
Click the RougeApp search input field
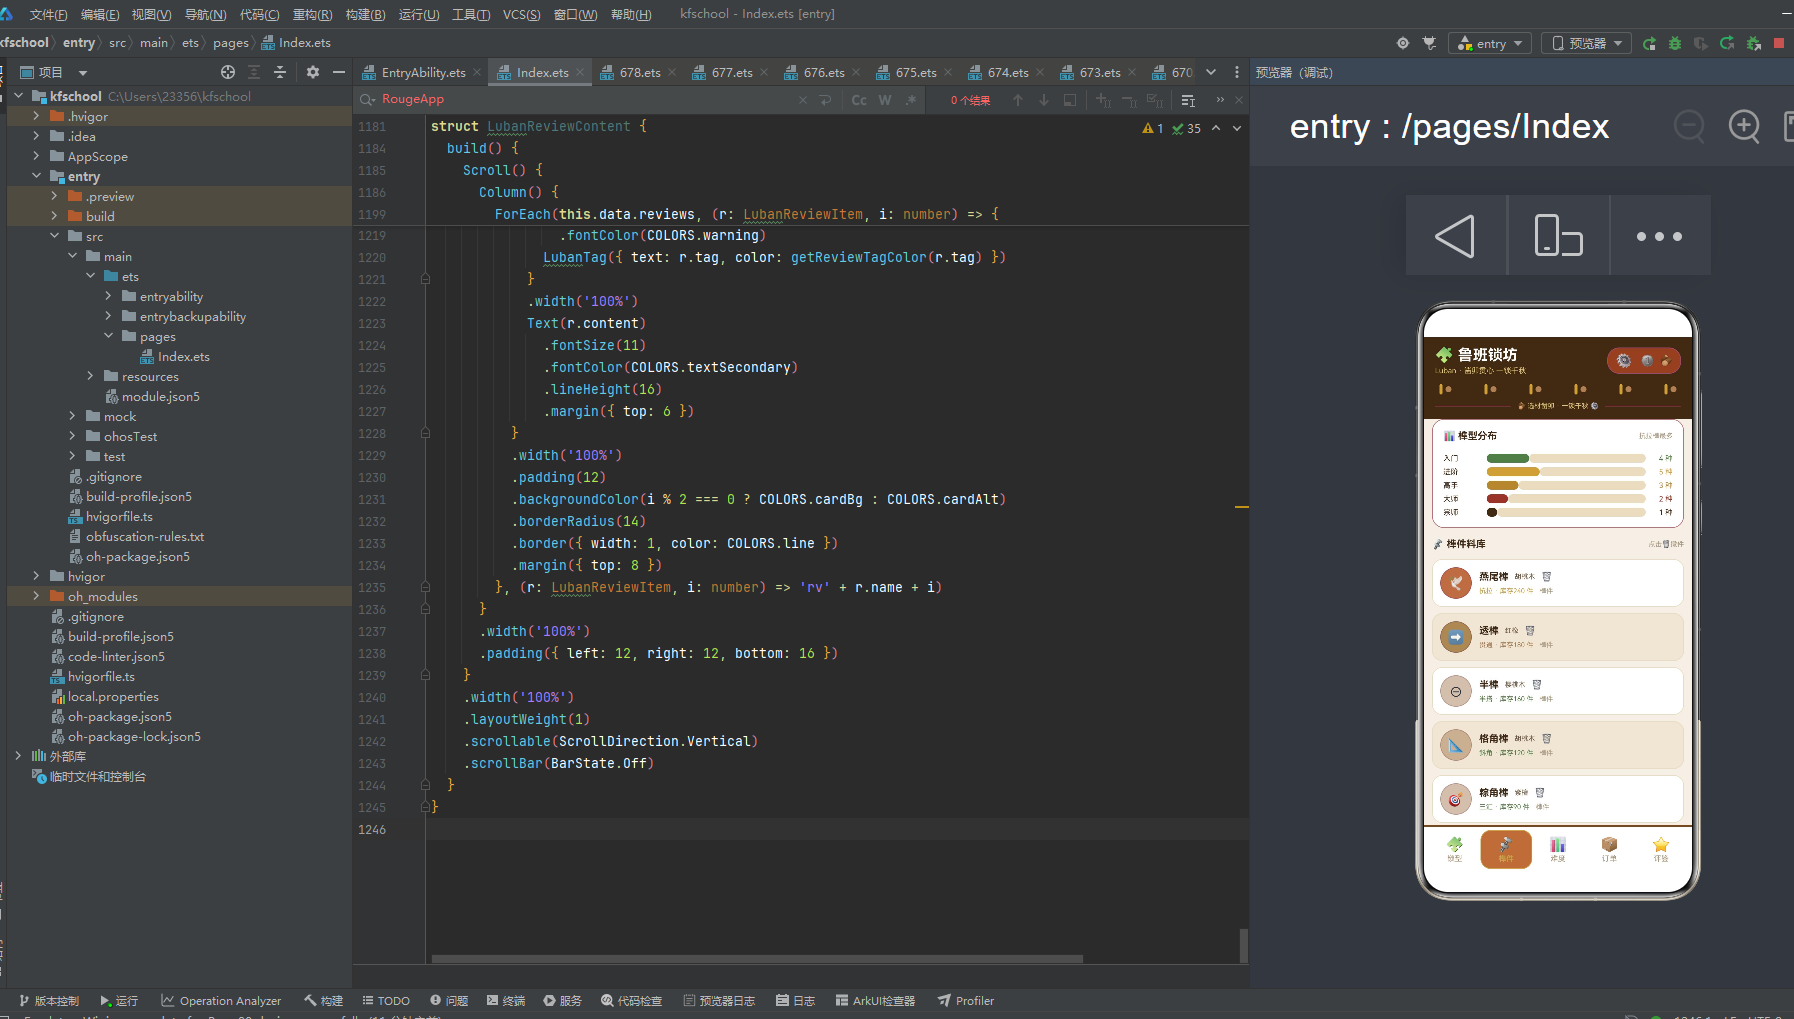tap(585, 99)
